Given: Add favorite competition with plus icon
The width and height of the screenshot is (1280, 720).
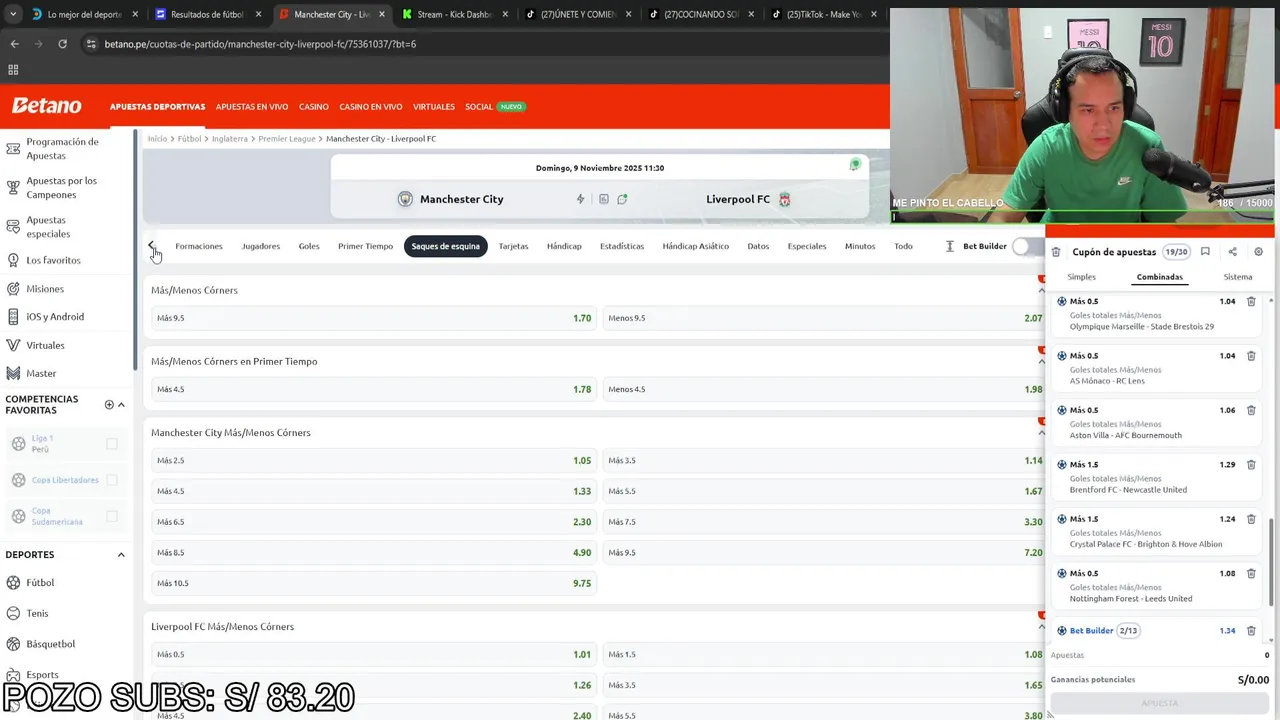Looking at the screenshot, I should (109, 405).
